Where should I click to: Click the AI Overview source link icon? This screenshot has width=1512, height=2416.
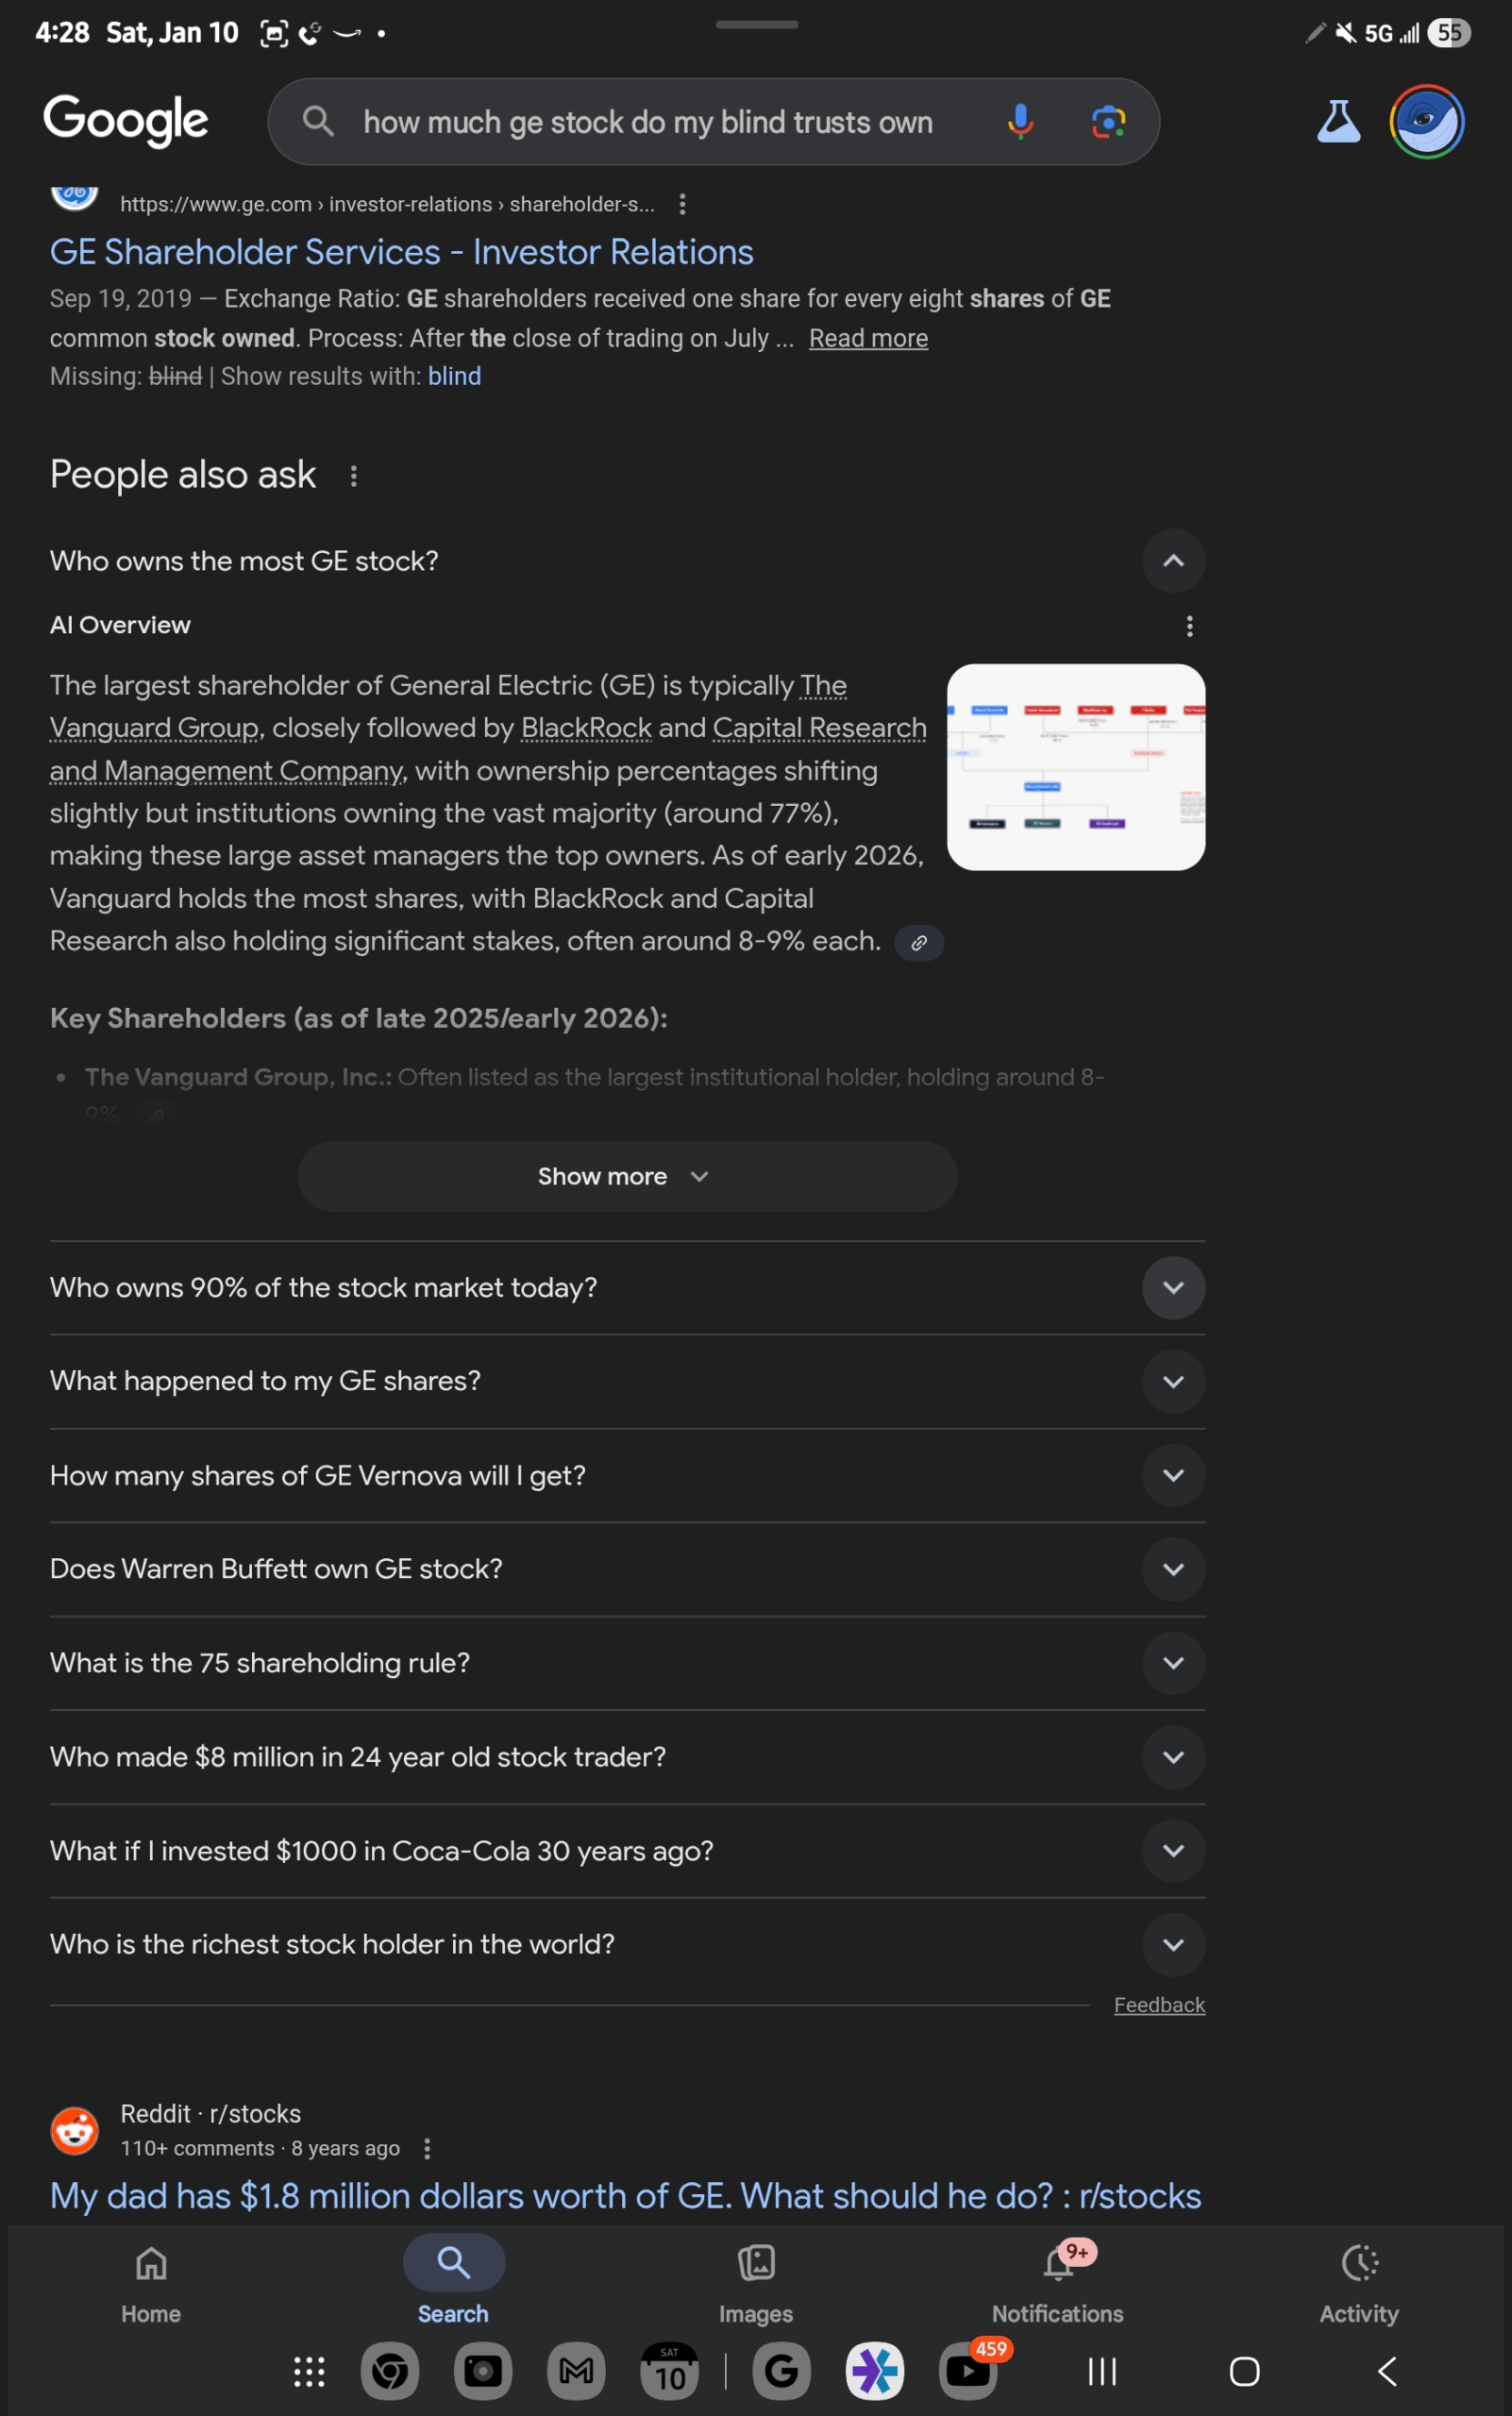tap(919, 943)
